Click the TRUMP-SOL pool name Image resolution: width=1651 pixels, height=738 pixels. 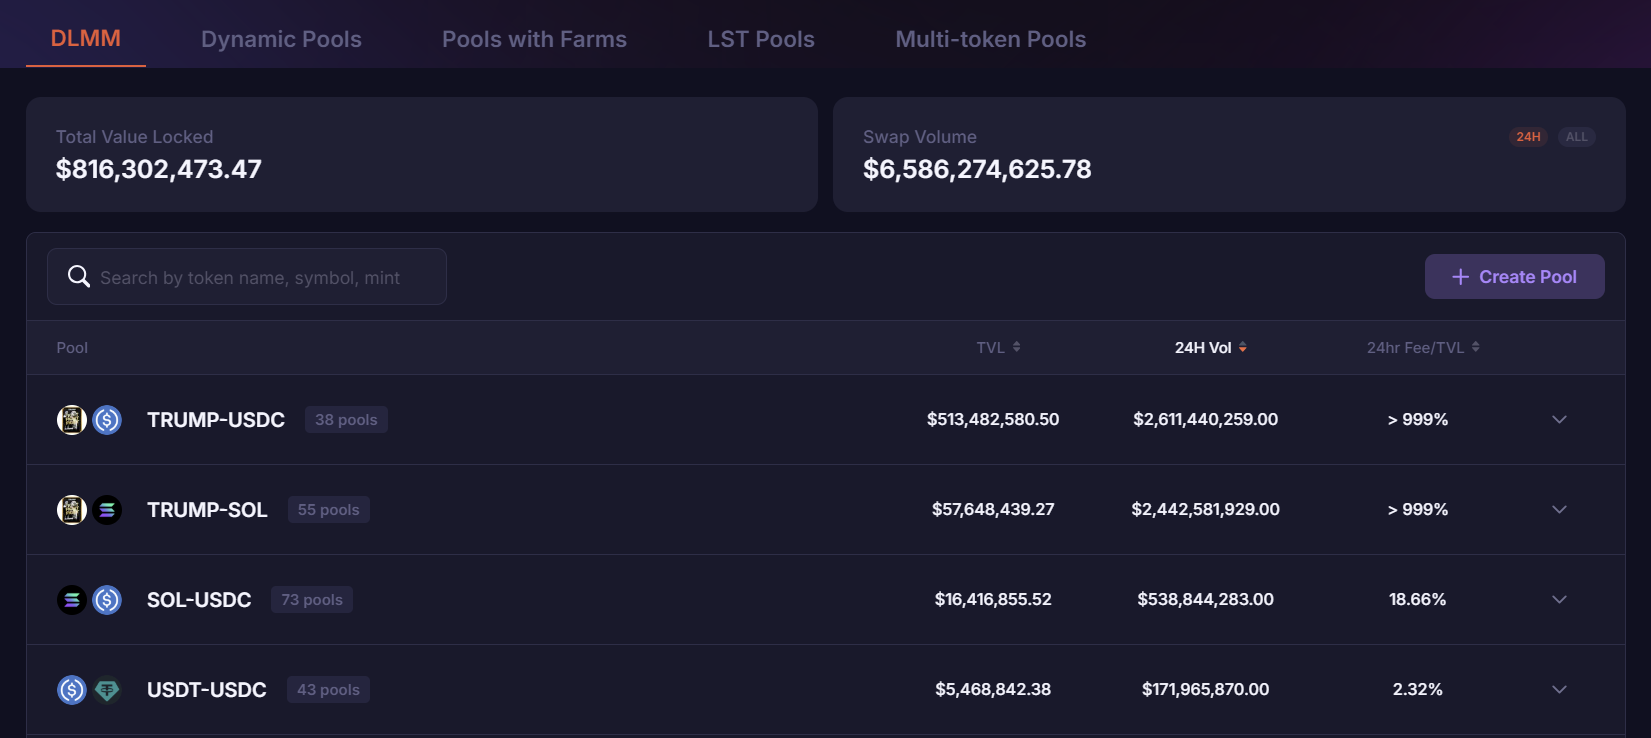pos(207,510)
